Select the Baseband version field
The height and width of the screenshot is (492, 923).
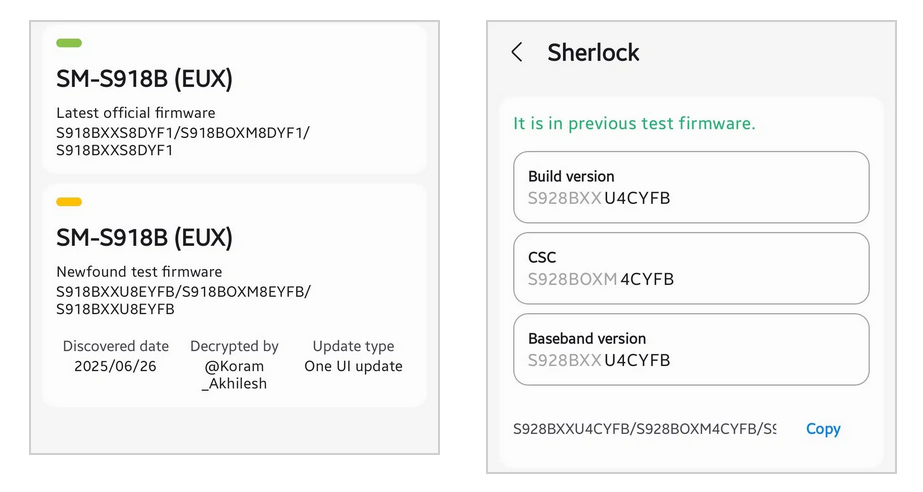[691, 349]
